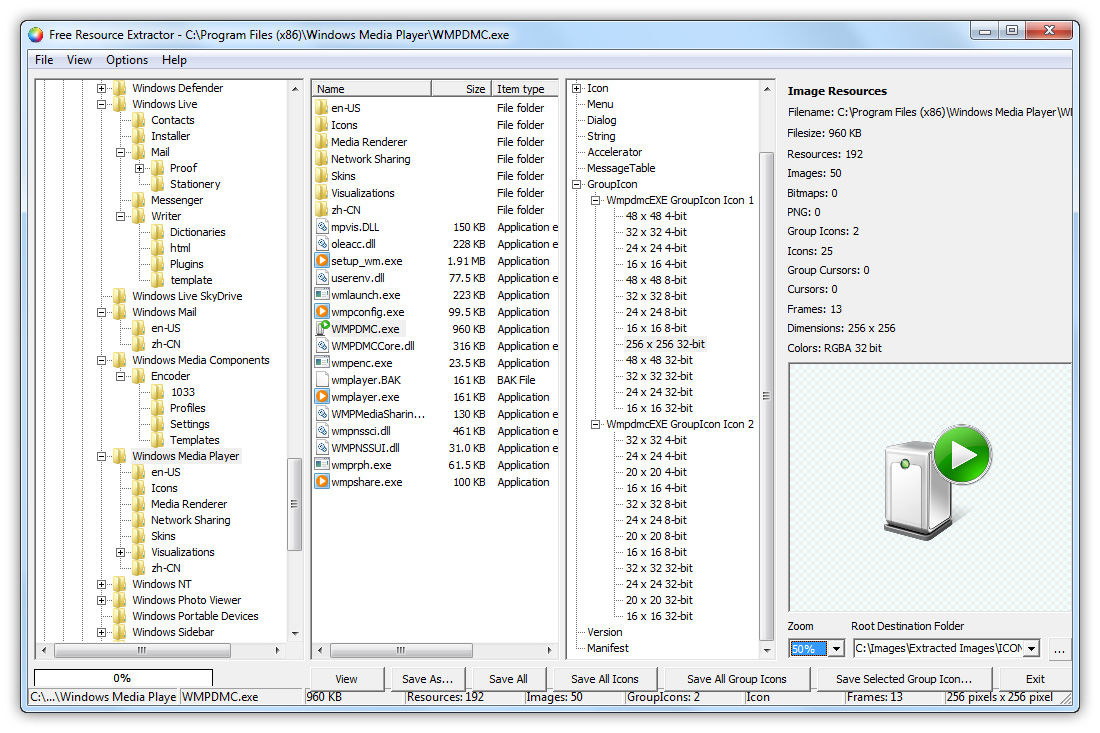Open the Root Destination Folder dropdown
The width and height of the screenshot is (1100, 733).
coord(1031,649)
